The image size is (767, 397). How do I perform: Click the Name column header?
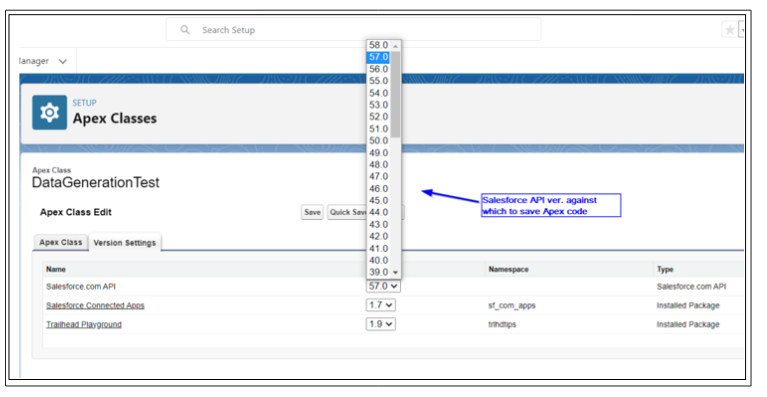click(56, 269)
